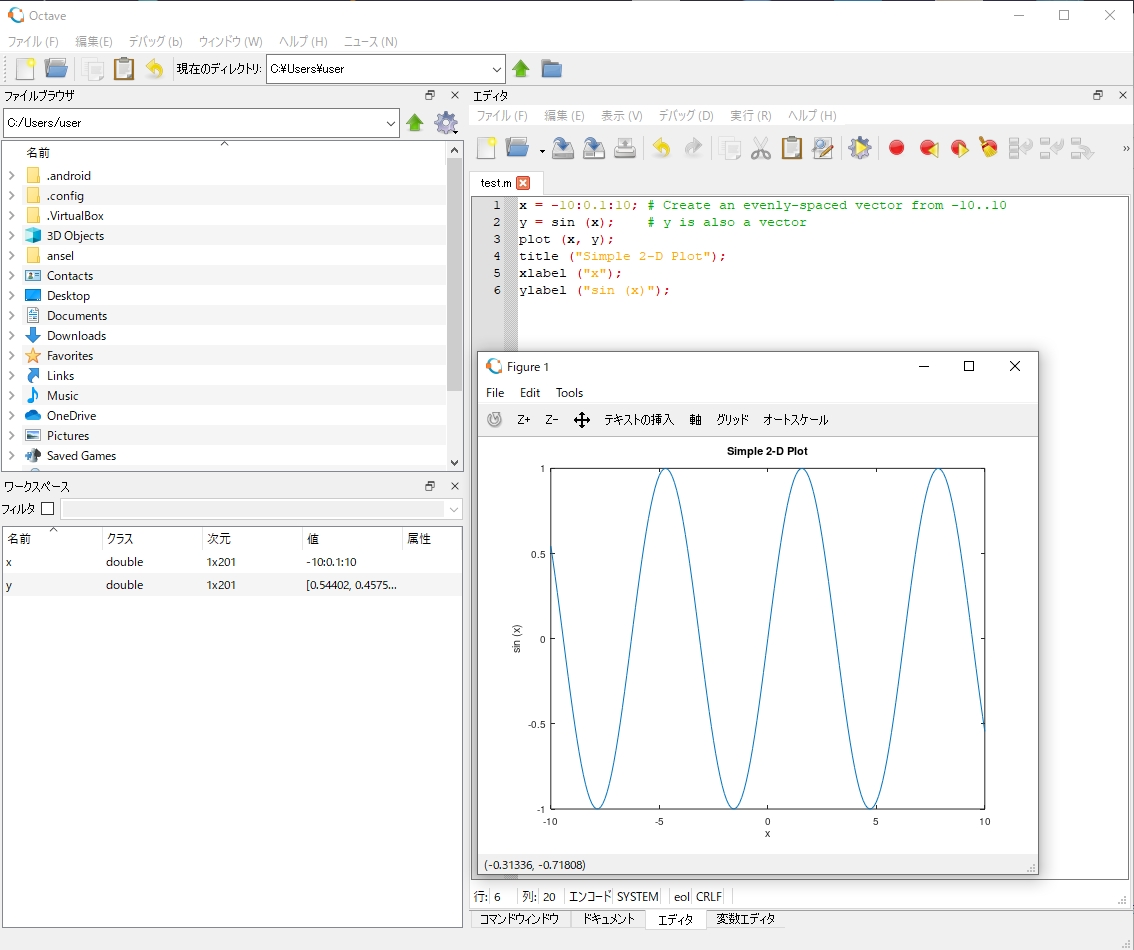The image size is (1134, 950).
Task: Enable the workspace filter checkbox
Action: (x=47, y=509)
